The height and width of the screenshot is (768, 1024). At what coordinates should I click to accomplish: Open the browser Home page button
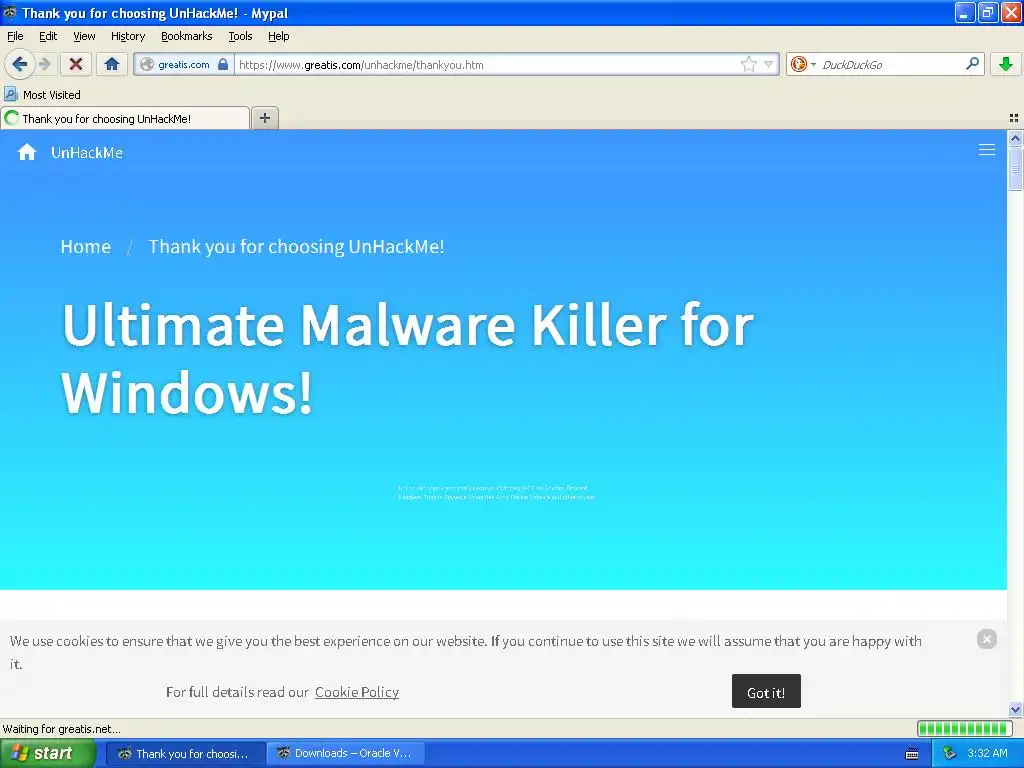coord(112,64)
